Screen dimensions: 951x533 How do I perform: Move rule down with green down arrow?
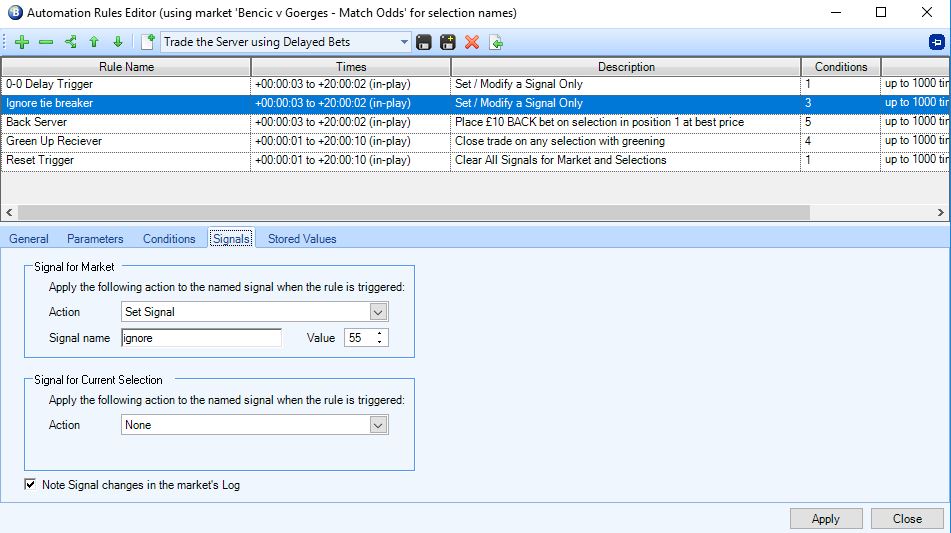pyautogui.click(x=118, y=42)
